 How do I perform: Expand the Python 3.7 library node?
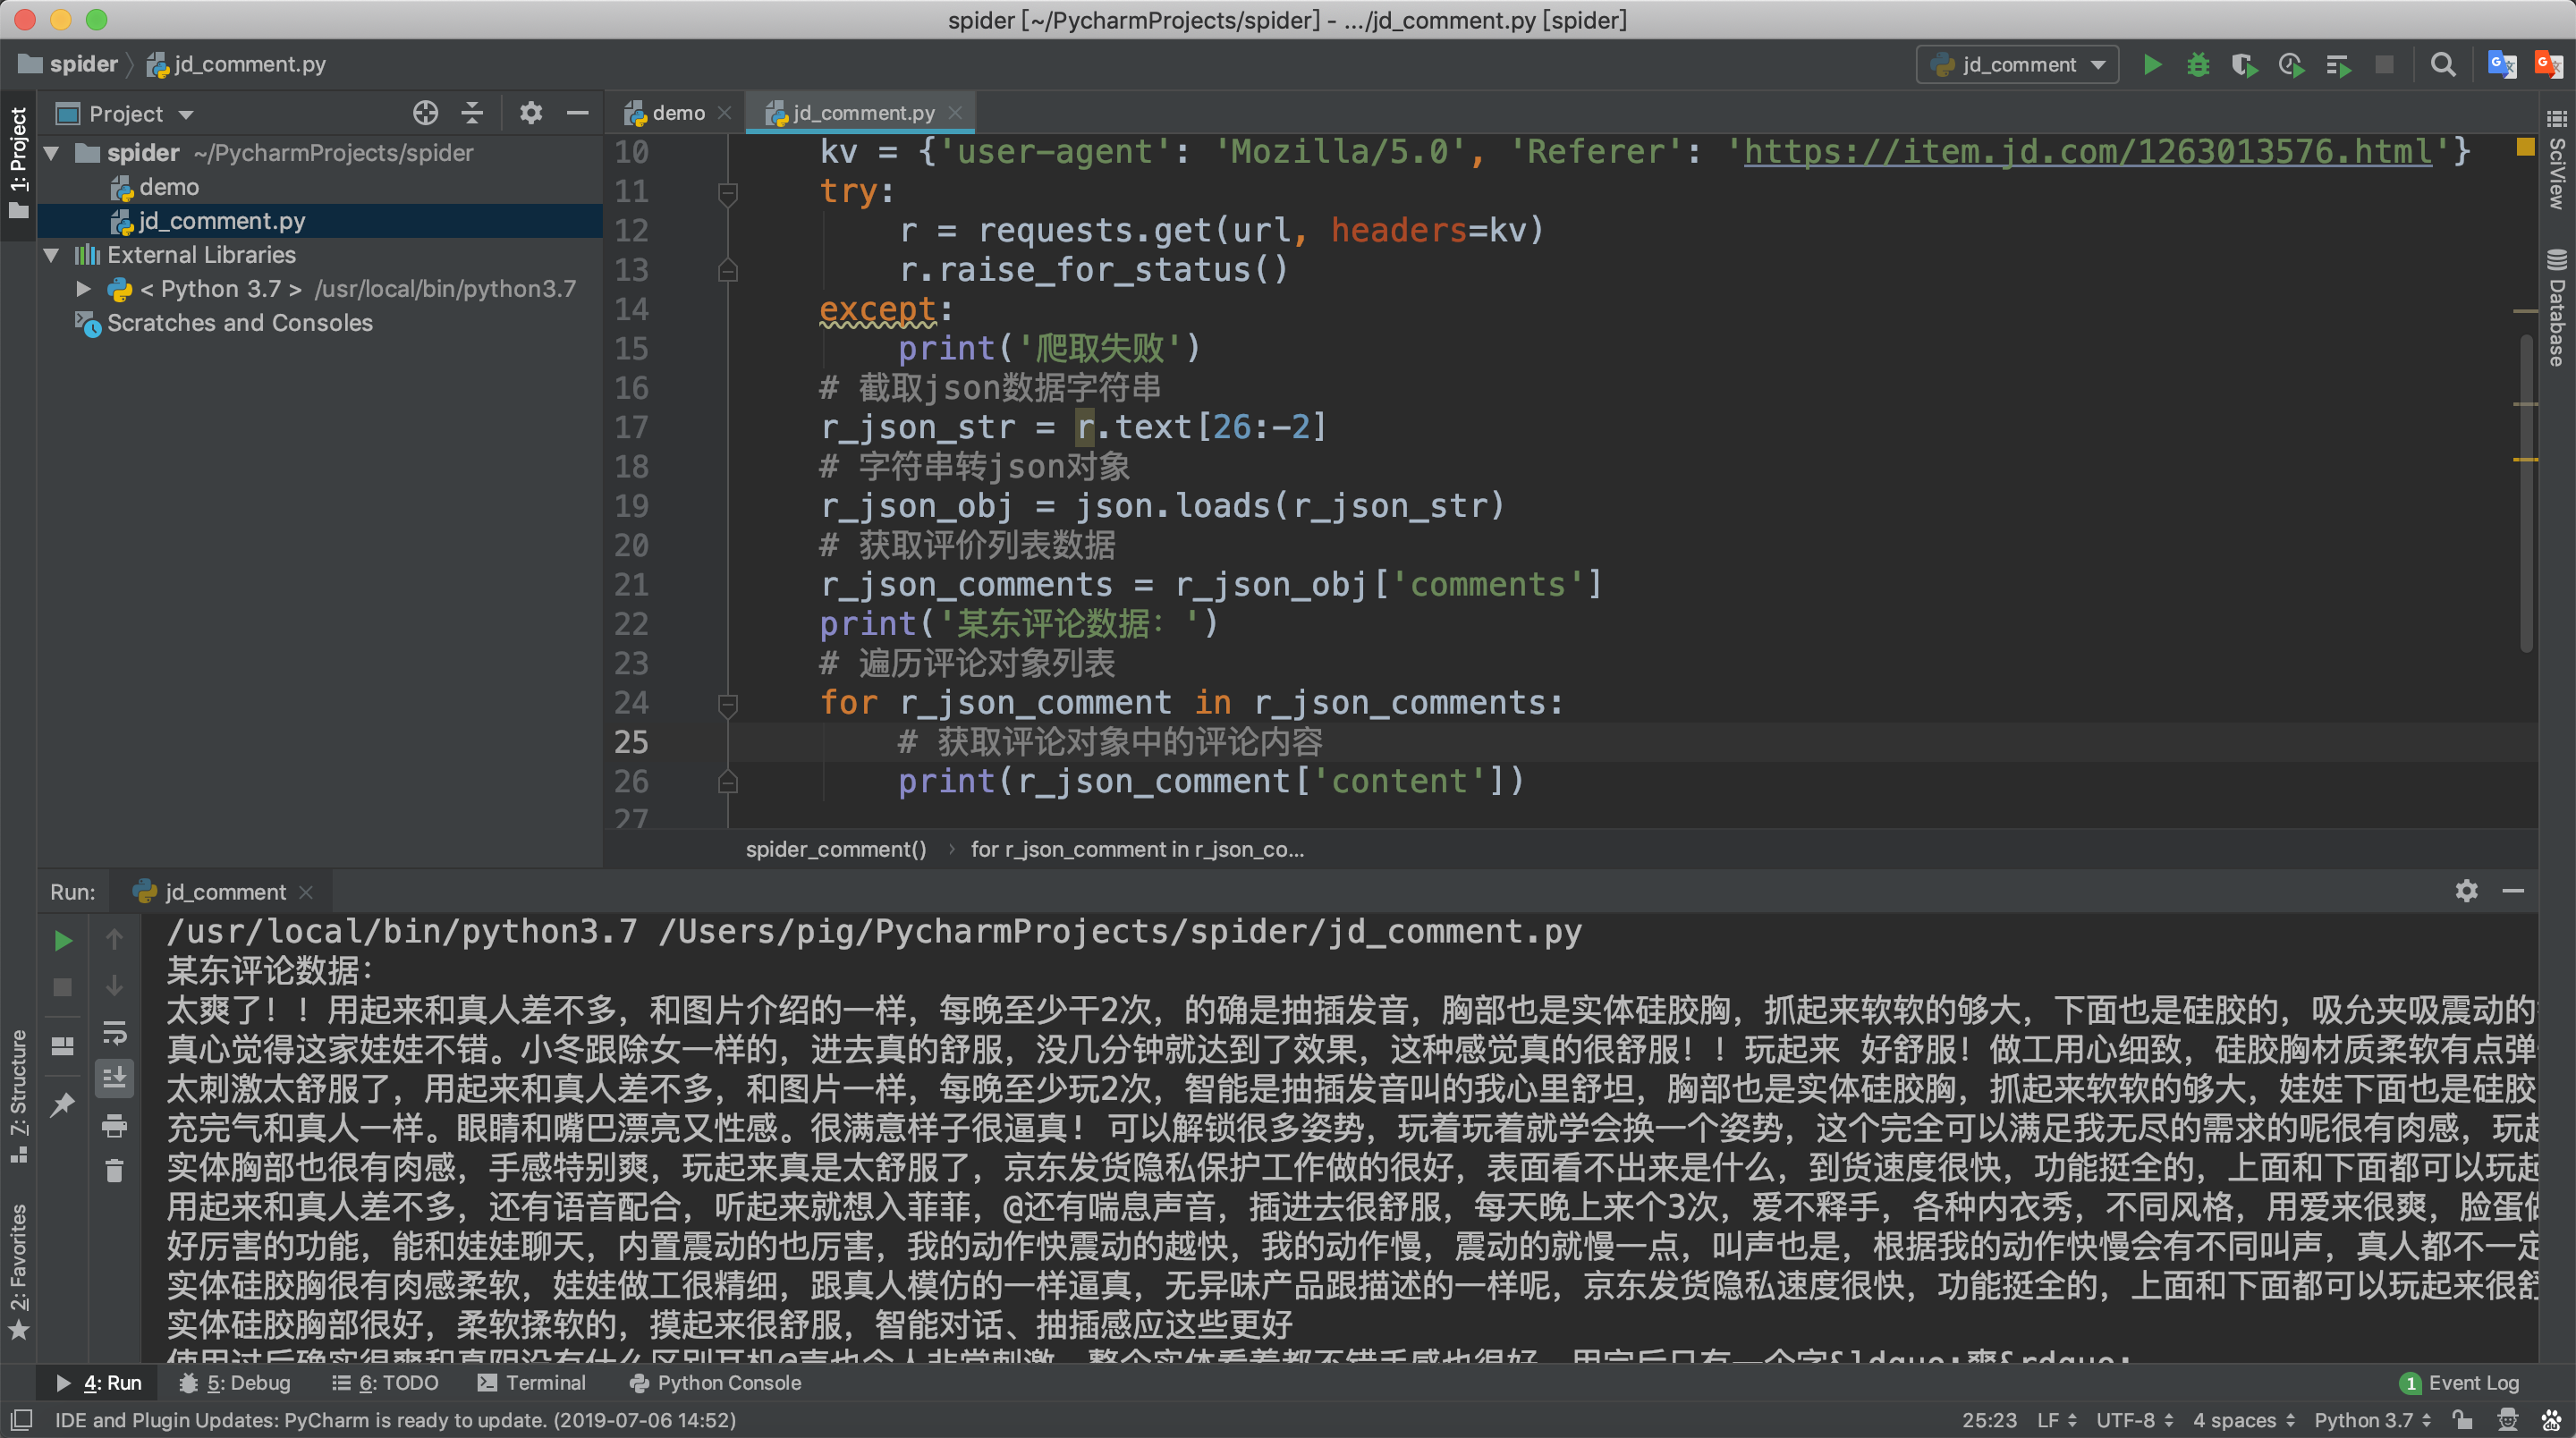84,289
